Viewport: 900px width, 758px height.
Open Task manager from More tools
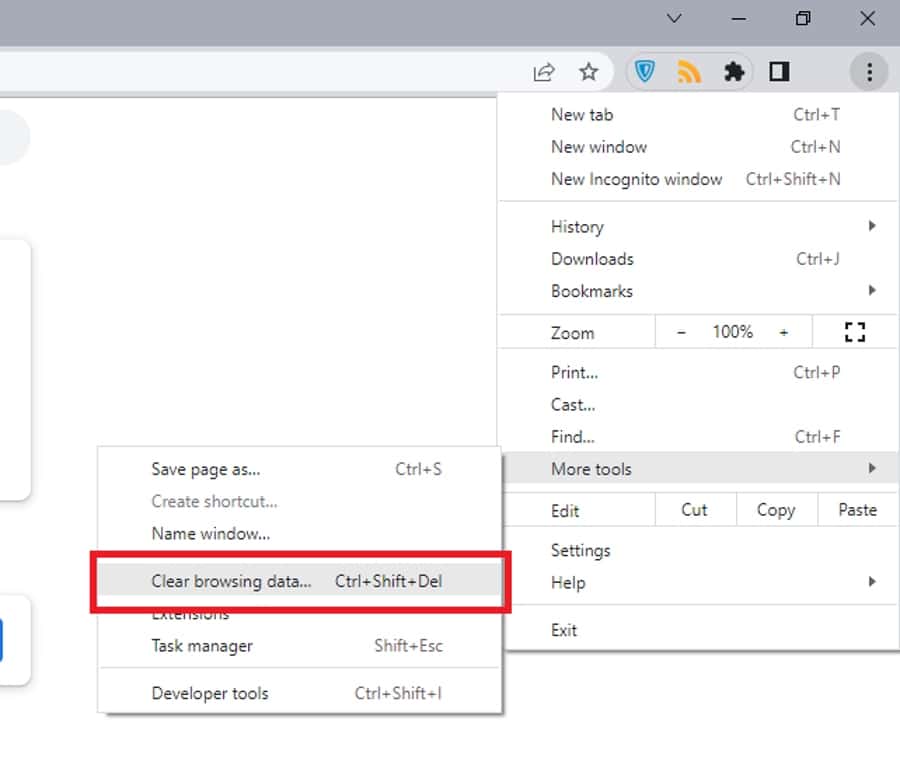click(x=202, y=646)
